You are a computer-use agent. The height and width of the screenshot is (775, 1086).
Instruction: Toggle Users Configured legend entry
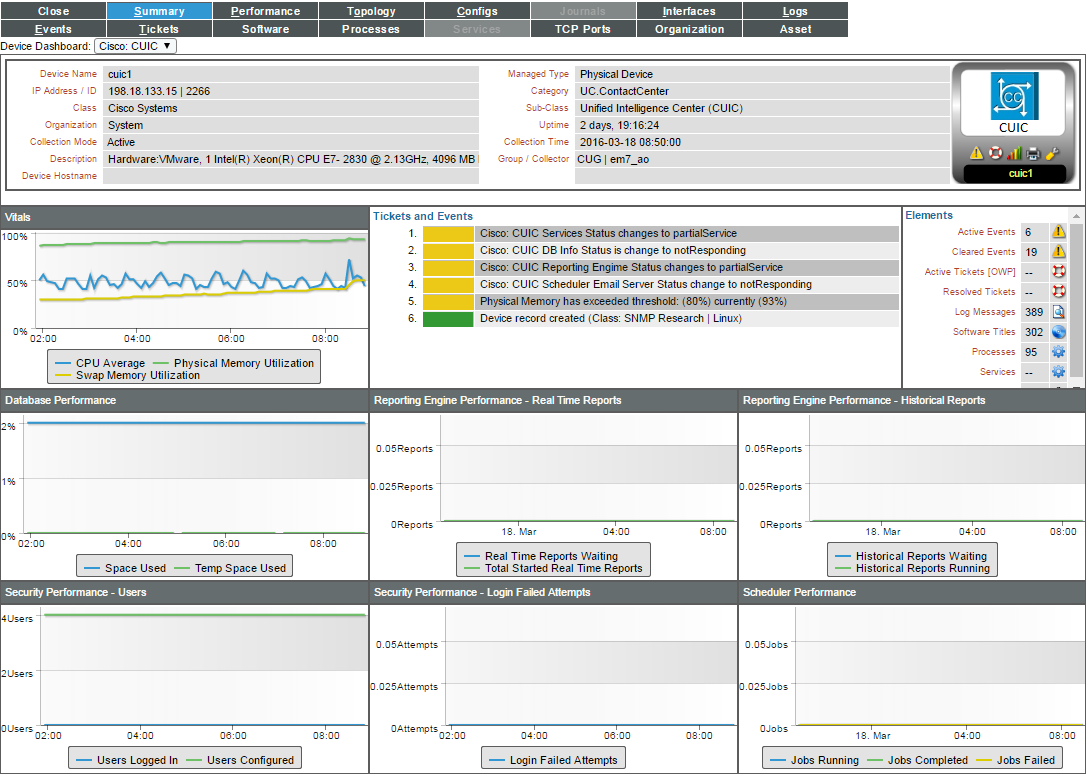pos(240,760)
